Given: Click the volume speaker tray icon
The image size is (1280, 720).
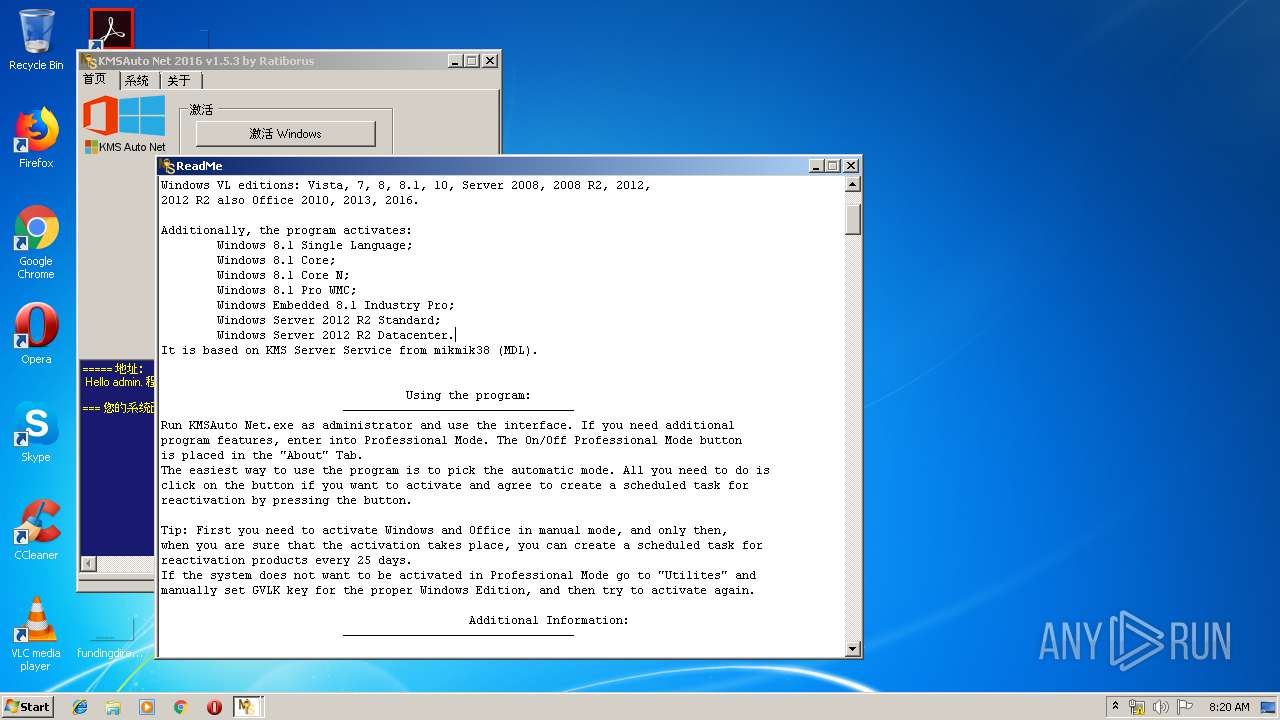Looking at the screenshot, I should (1161, 707).
